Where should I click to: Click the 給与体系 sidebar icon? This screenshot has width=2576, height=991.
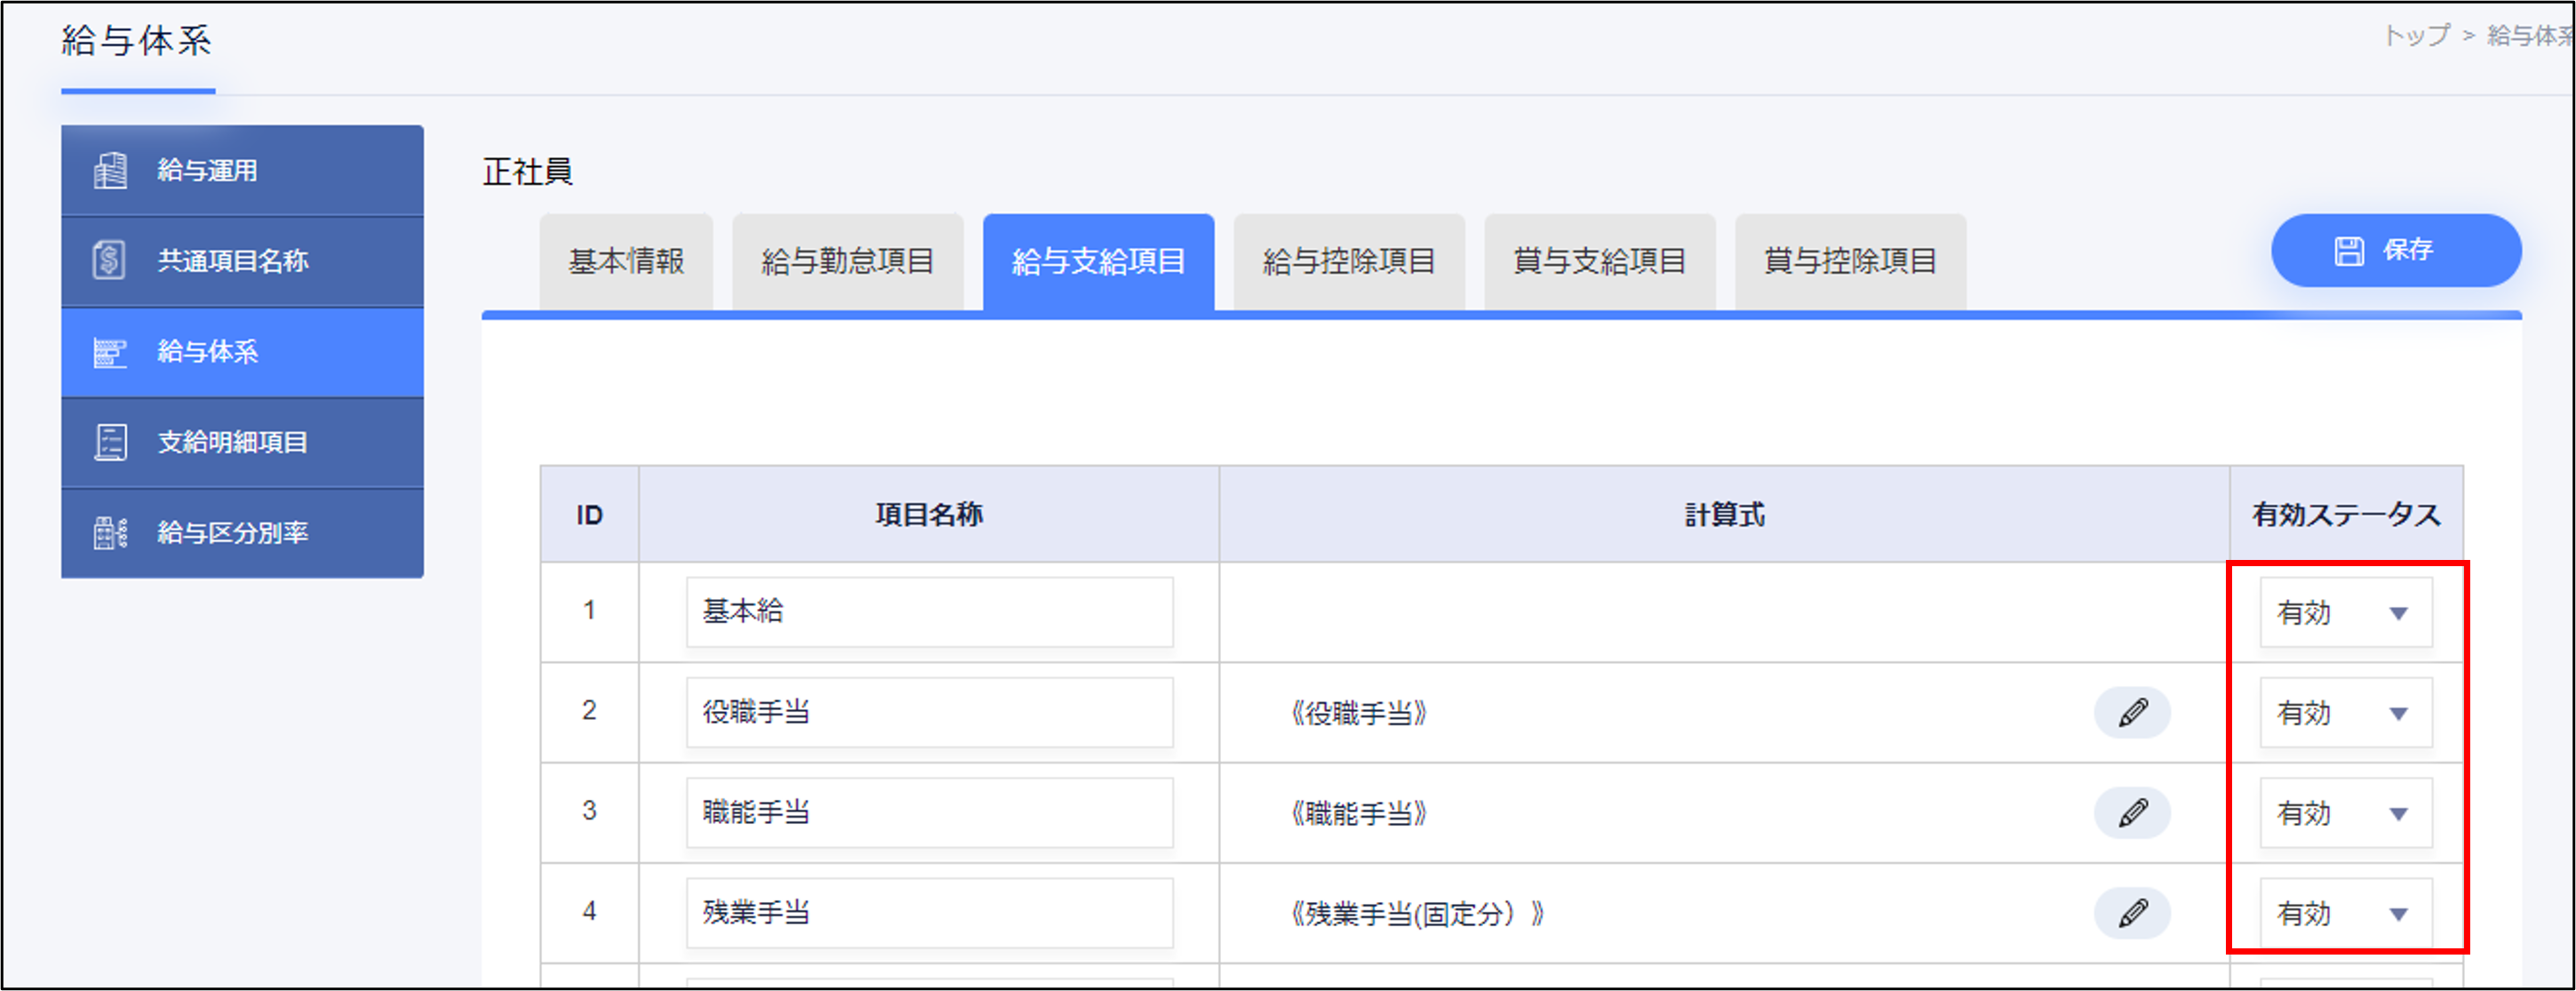[x=110, y=352]
